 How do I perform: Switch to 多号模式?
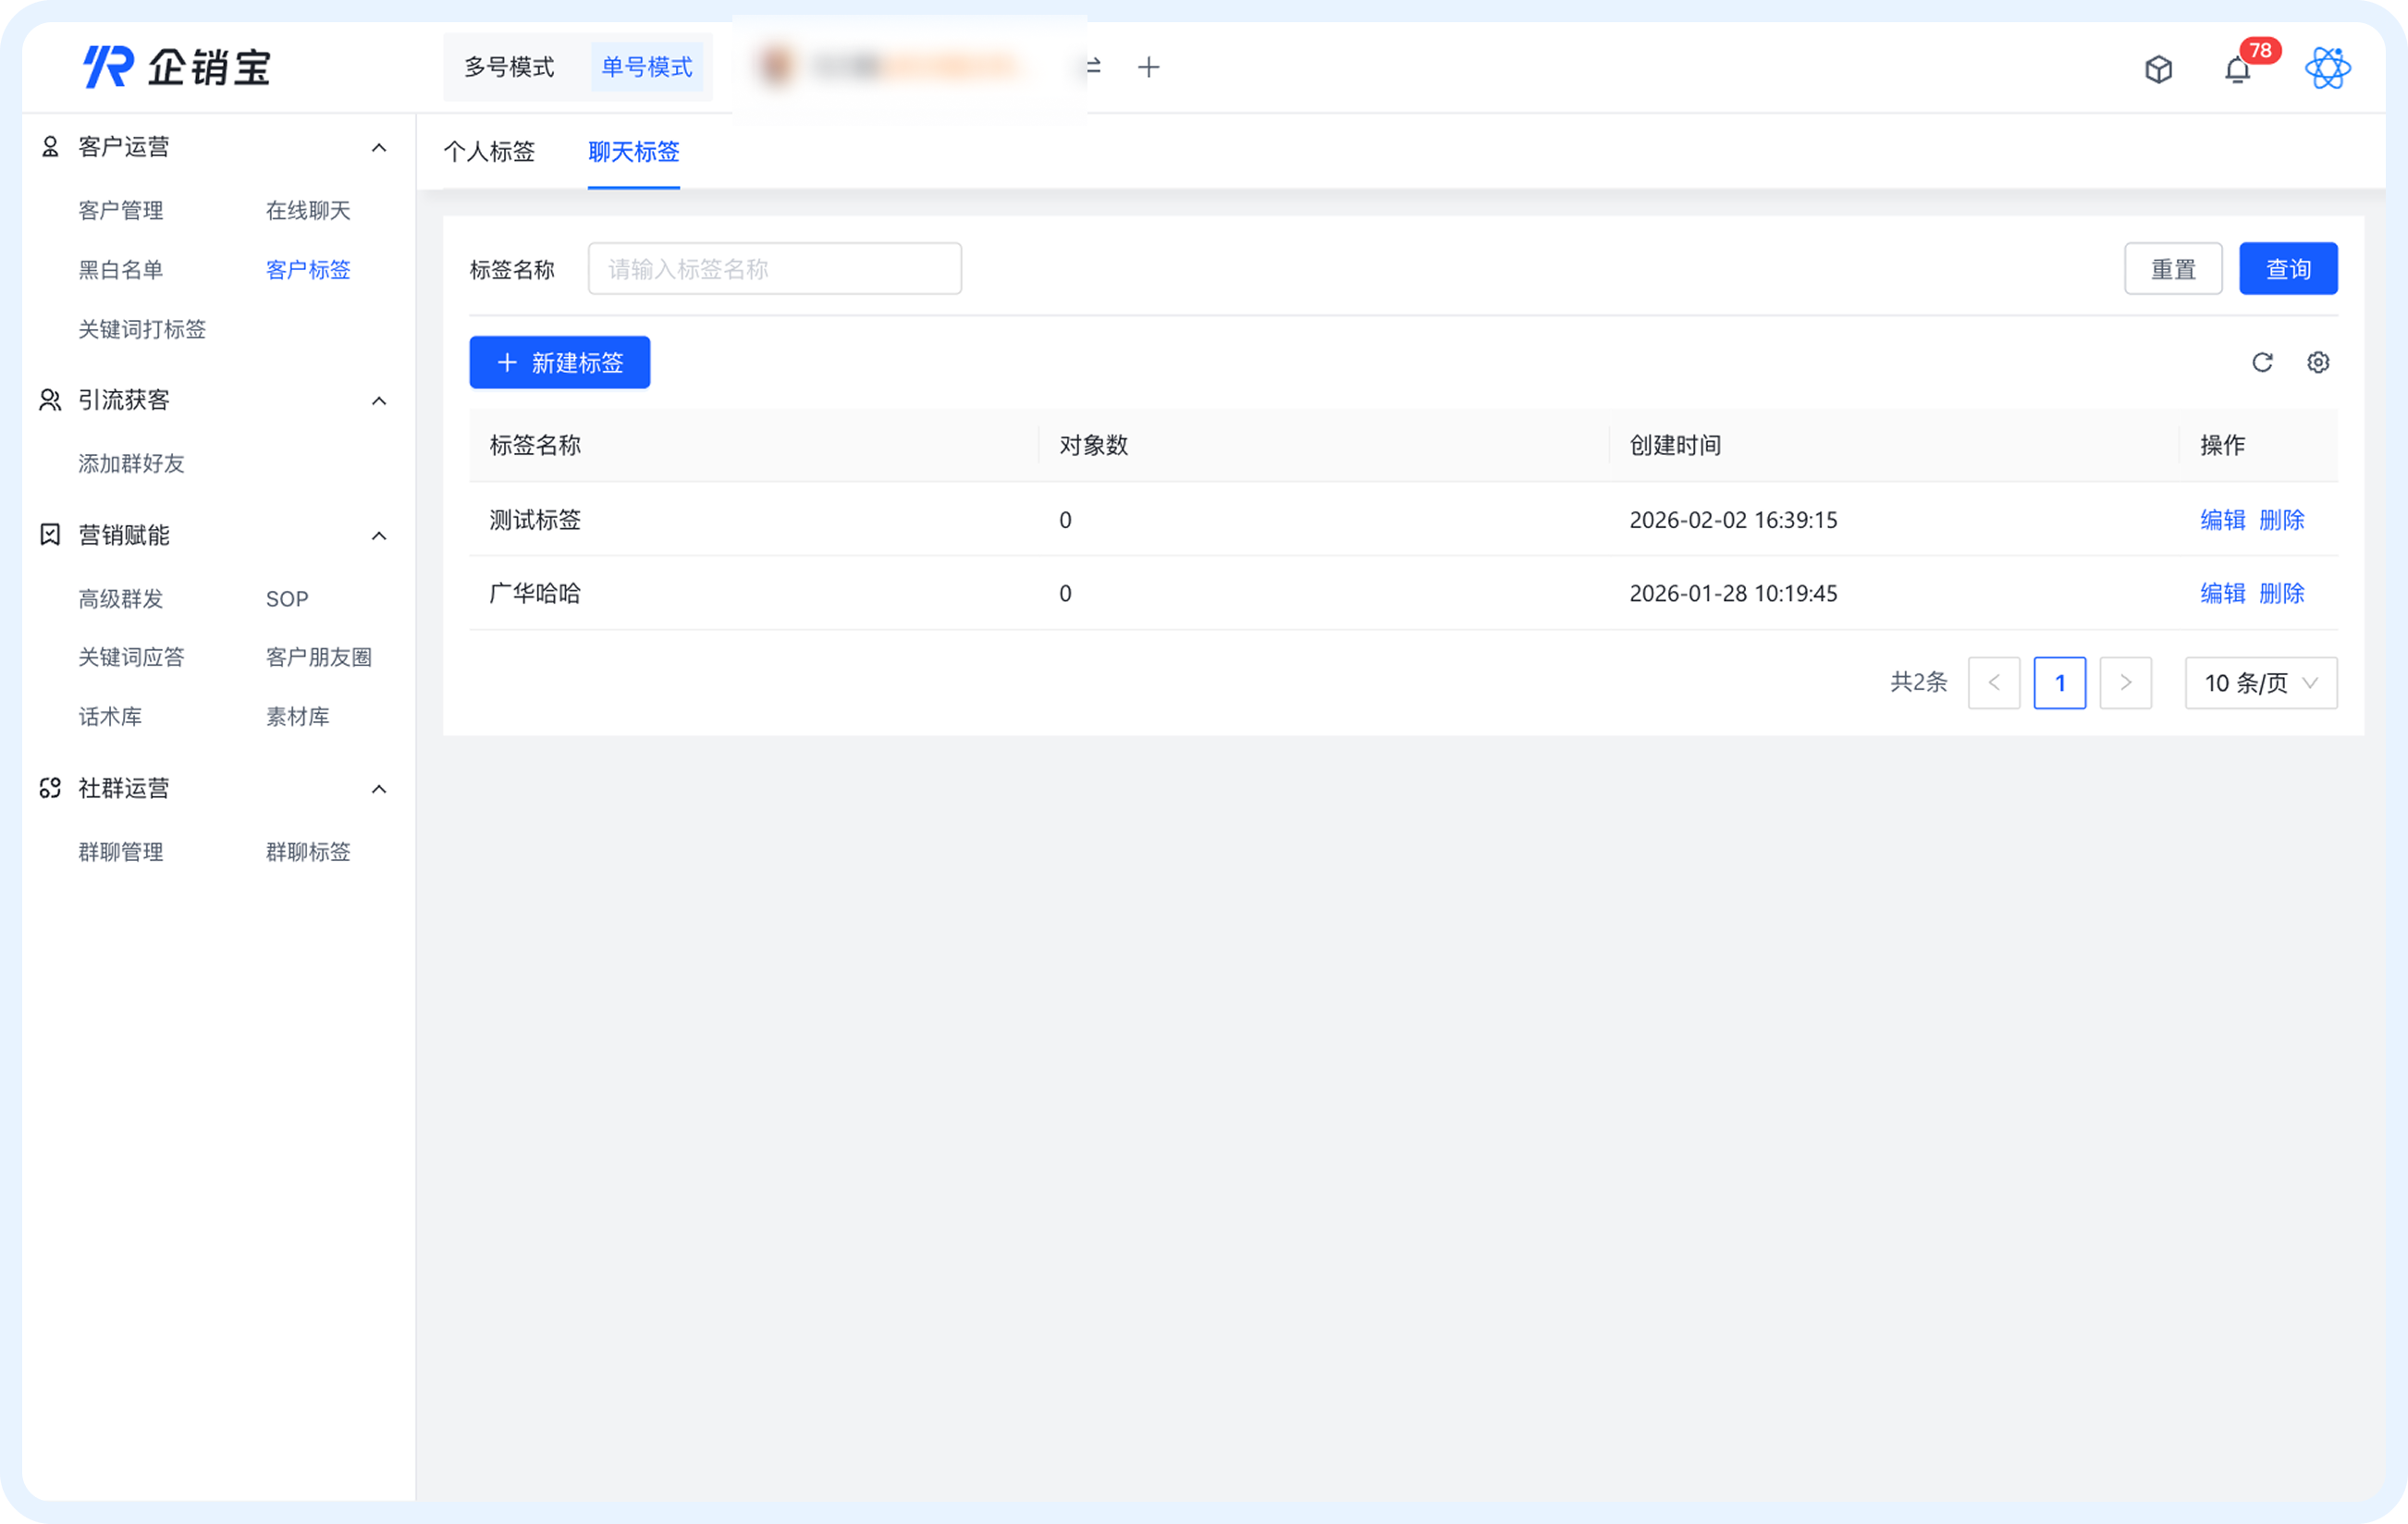[508, 67]
